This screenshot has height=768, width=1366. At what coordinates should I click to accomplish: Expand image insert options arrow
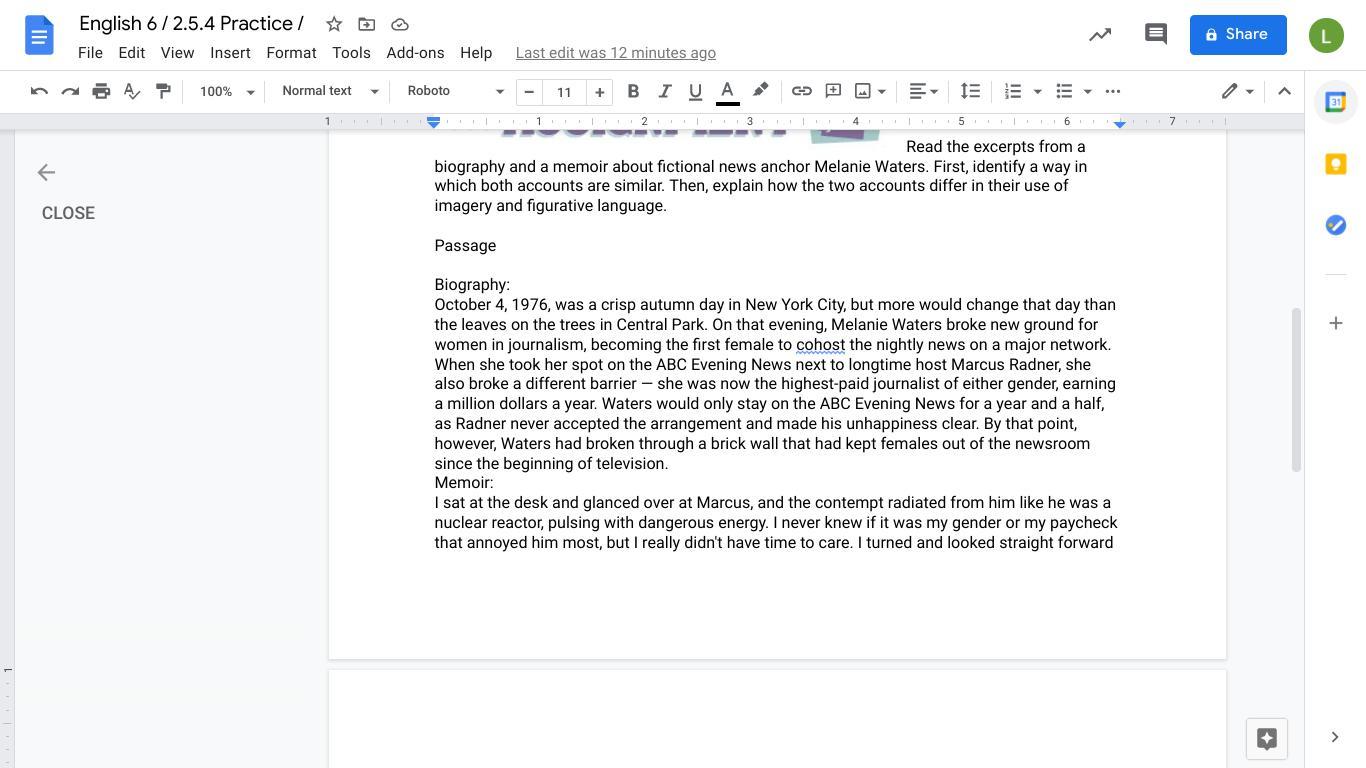click(x=882, y=91)
